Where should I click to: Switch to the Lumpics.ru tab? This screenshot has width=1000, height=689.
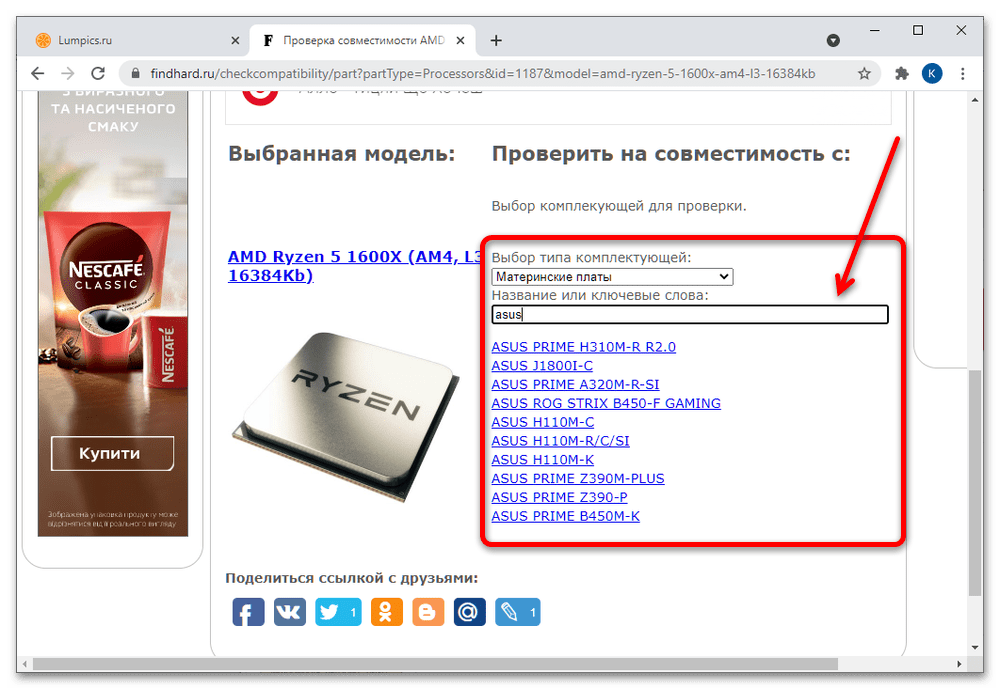134,40
